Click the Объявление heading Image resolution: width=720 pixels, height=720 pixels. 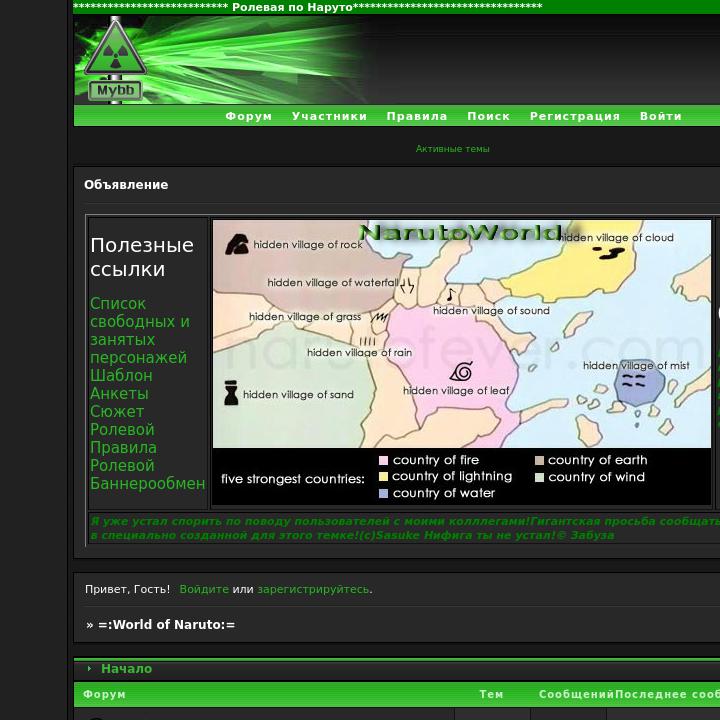click(x=126, y=185)
